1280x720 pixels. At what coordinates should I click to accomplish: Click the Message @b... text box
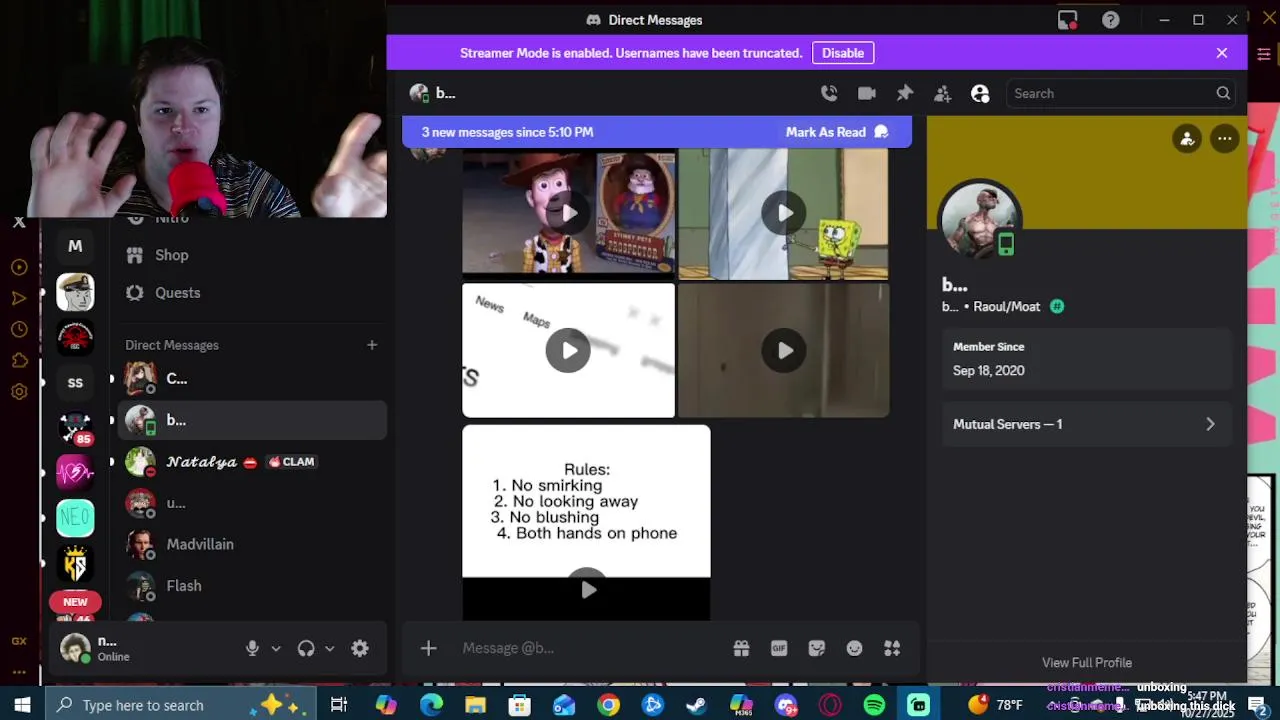(590, 648)
